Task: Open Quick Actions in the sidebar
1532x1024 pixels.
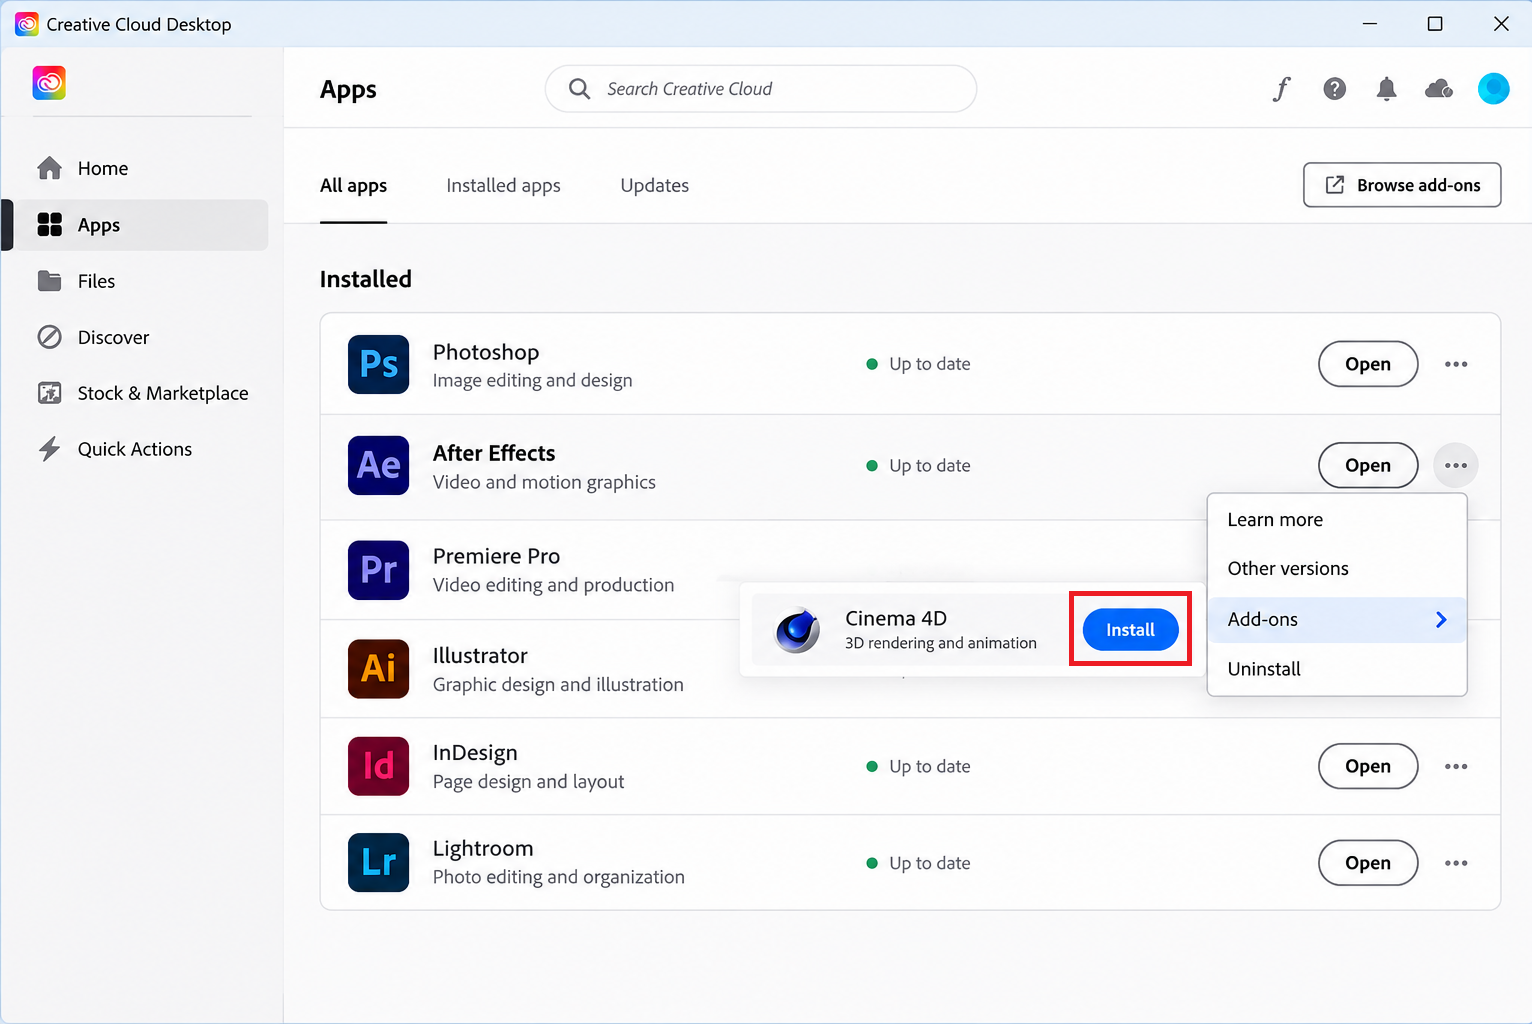Action: pyautogui.click(x=141, y=449)
